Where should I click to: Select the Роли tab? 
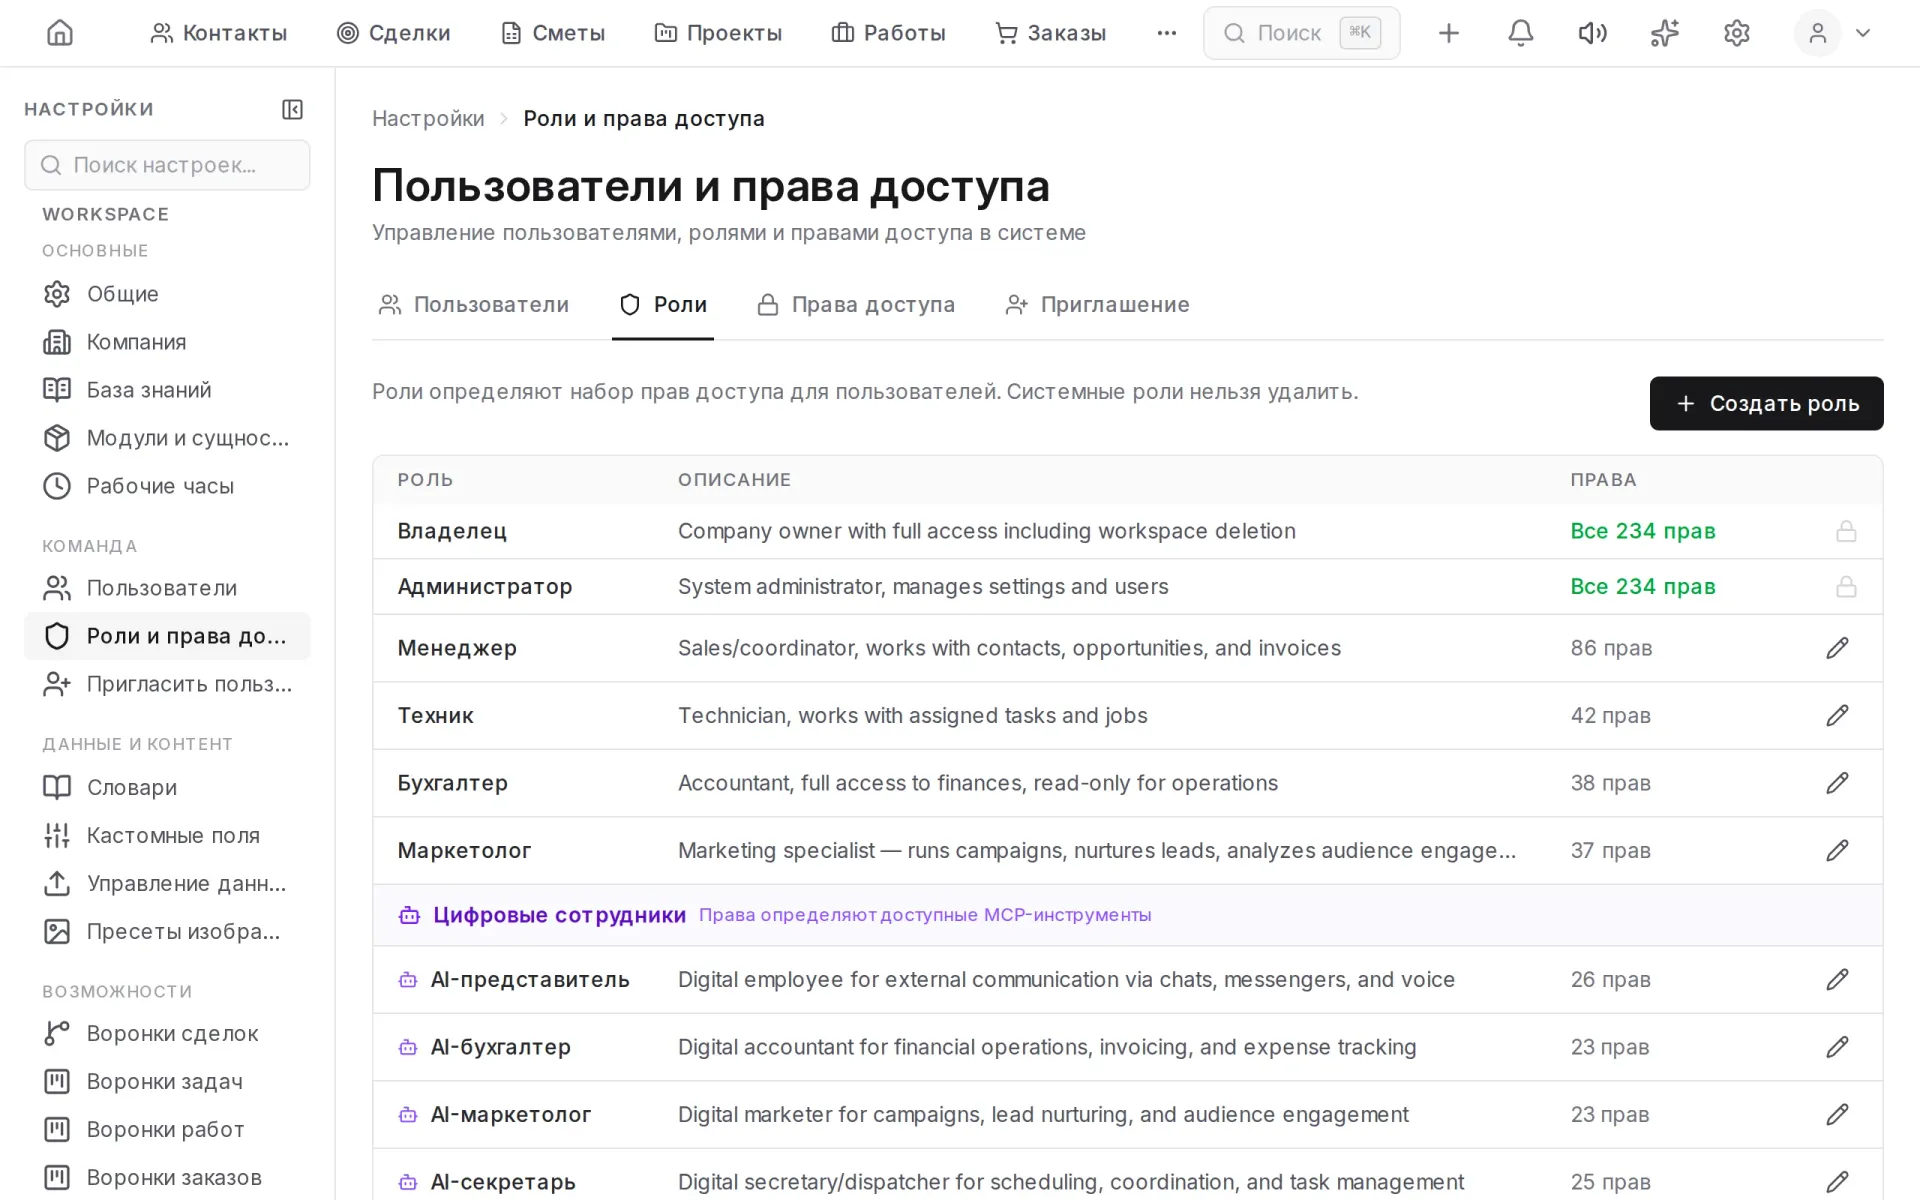tap(663, 305)
